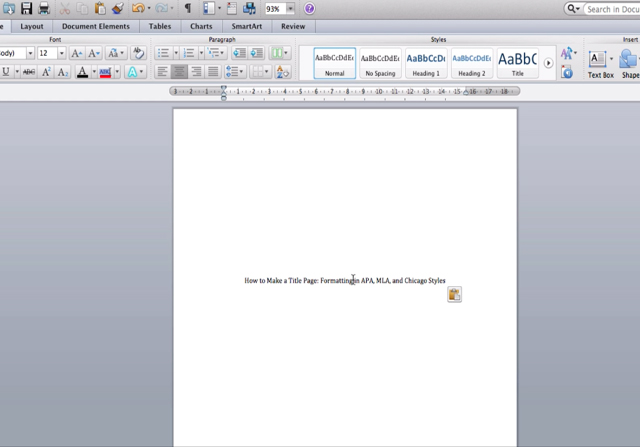640x447 pixels.
Task: Open the Media Browser icon
Action: point(249,8)
